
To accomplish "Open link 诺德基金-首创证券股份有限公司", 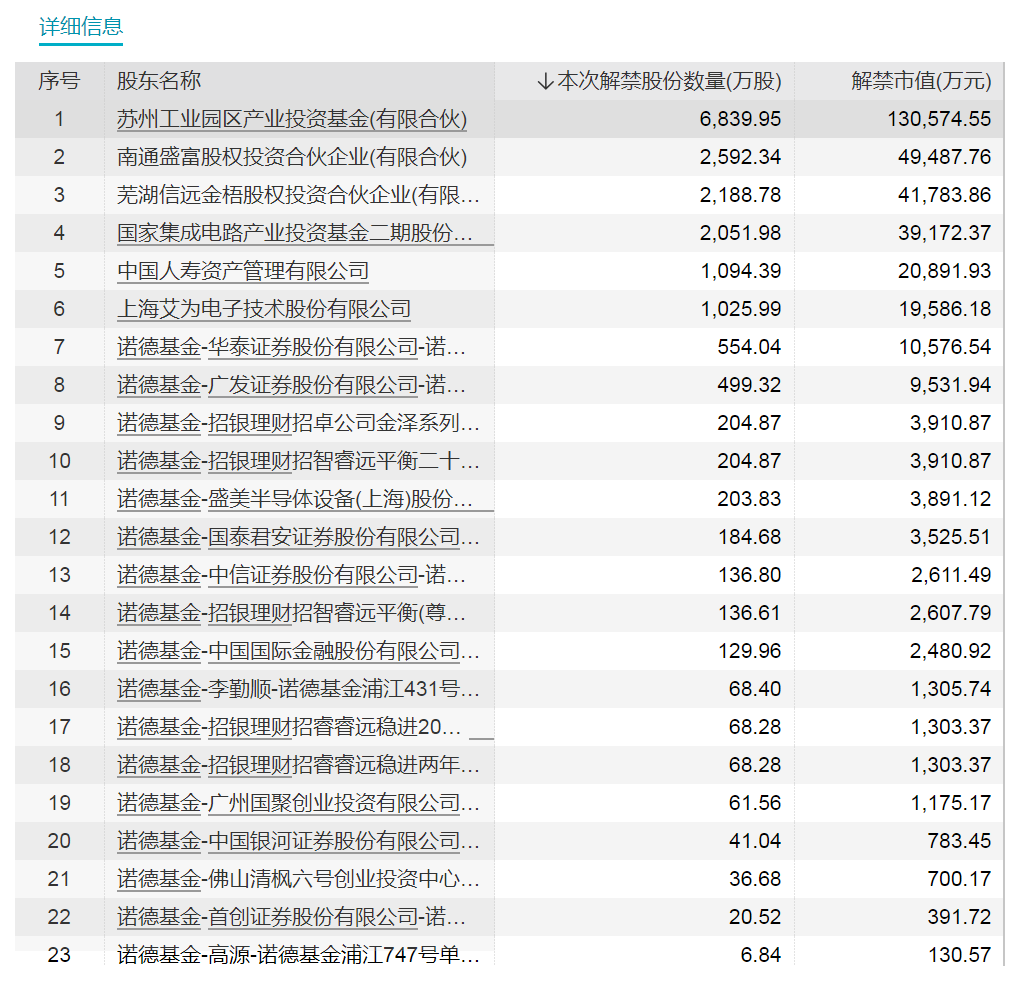I will coord(291,917).
